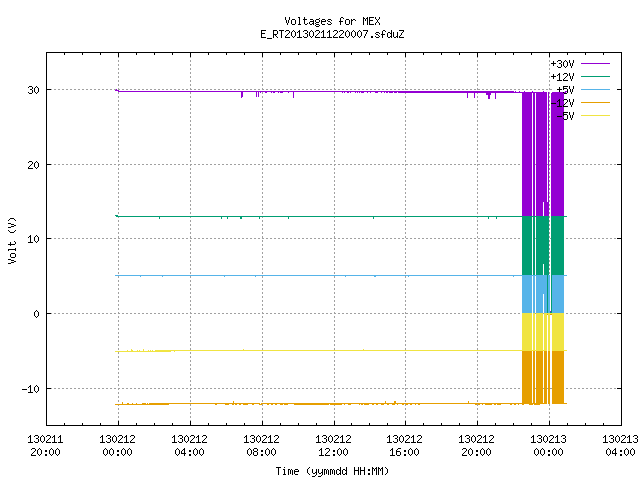Screen dimensions: 640x480
Task: Click the x-axis tick label '130212 12:00'
Action: click(333, 446)
